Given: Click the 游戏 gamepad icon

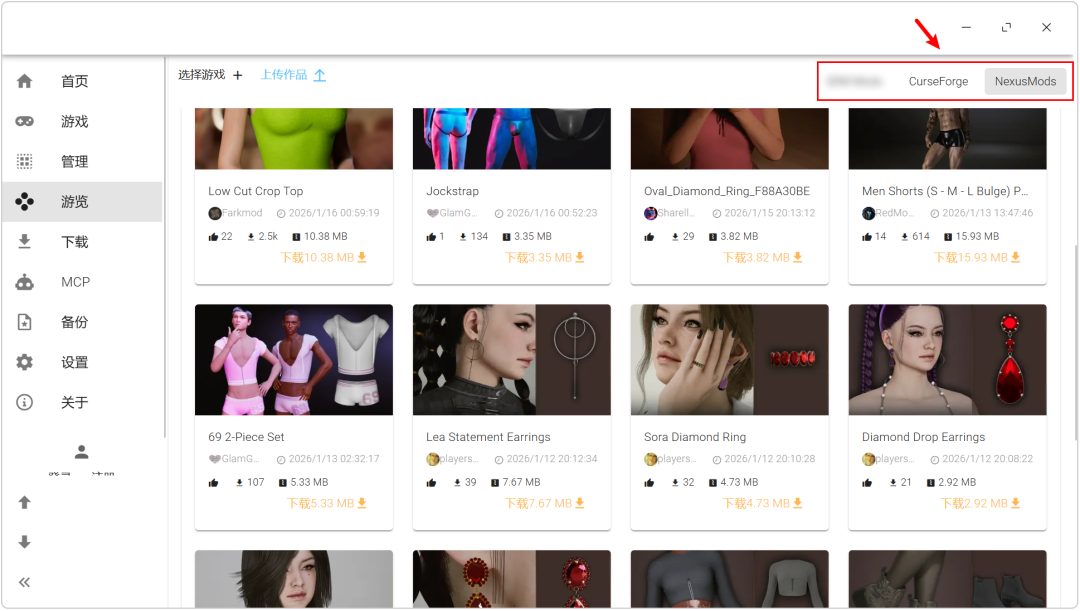Looking at the screenshot, I should 25,121.
